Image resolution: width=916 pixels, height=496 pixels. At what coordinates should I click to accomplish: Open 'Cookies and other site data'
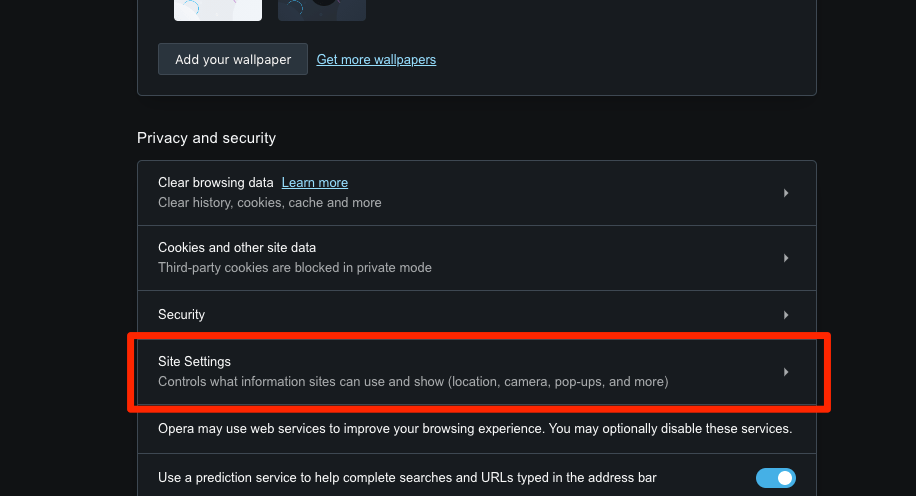point(237,248)
